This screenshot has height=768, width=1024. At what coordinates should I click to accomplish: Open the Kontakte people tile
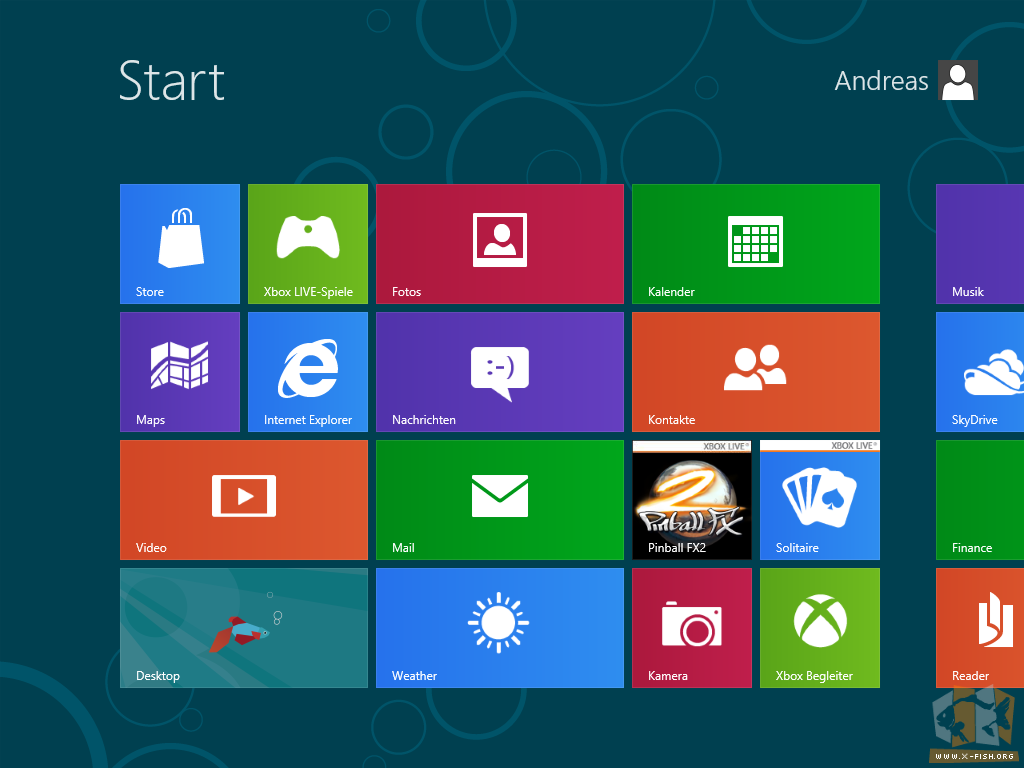pos(756,372)
